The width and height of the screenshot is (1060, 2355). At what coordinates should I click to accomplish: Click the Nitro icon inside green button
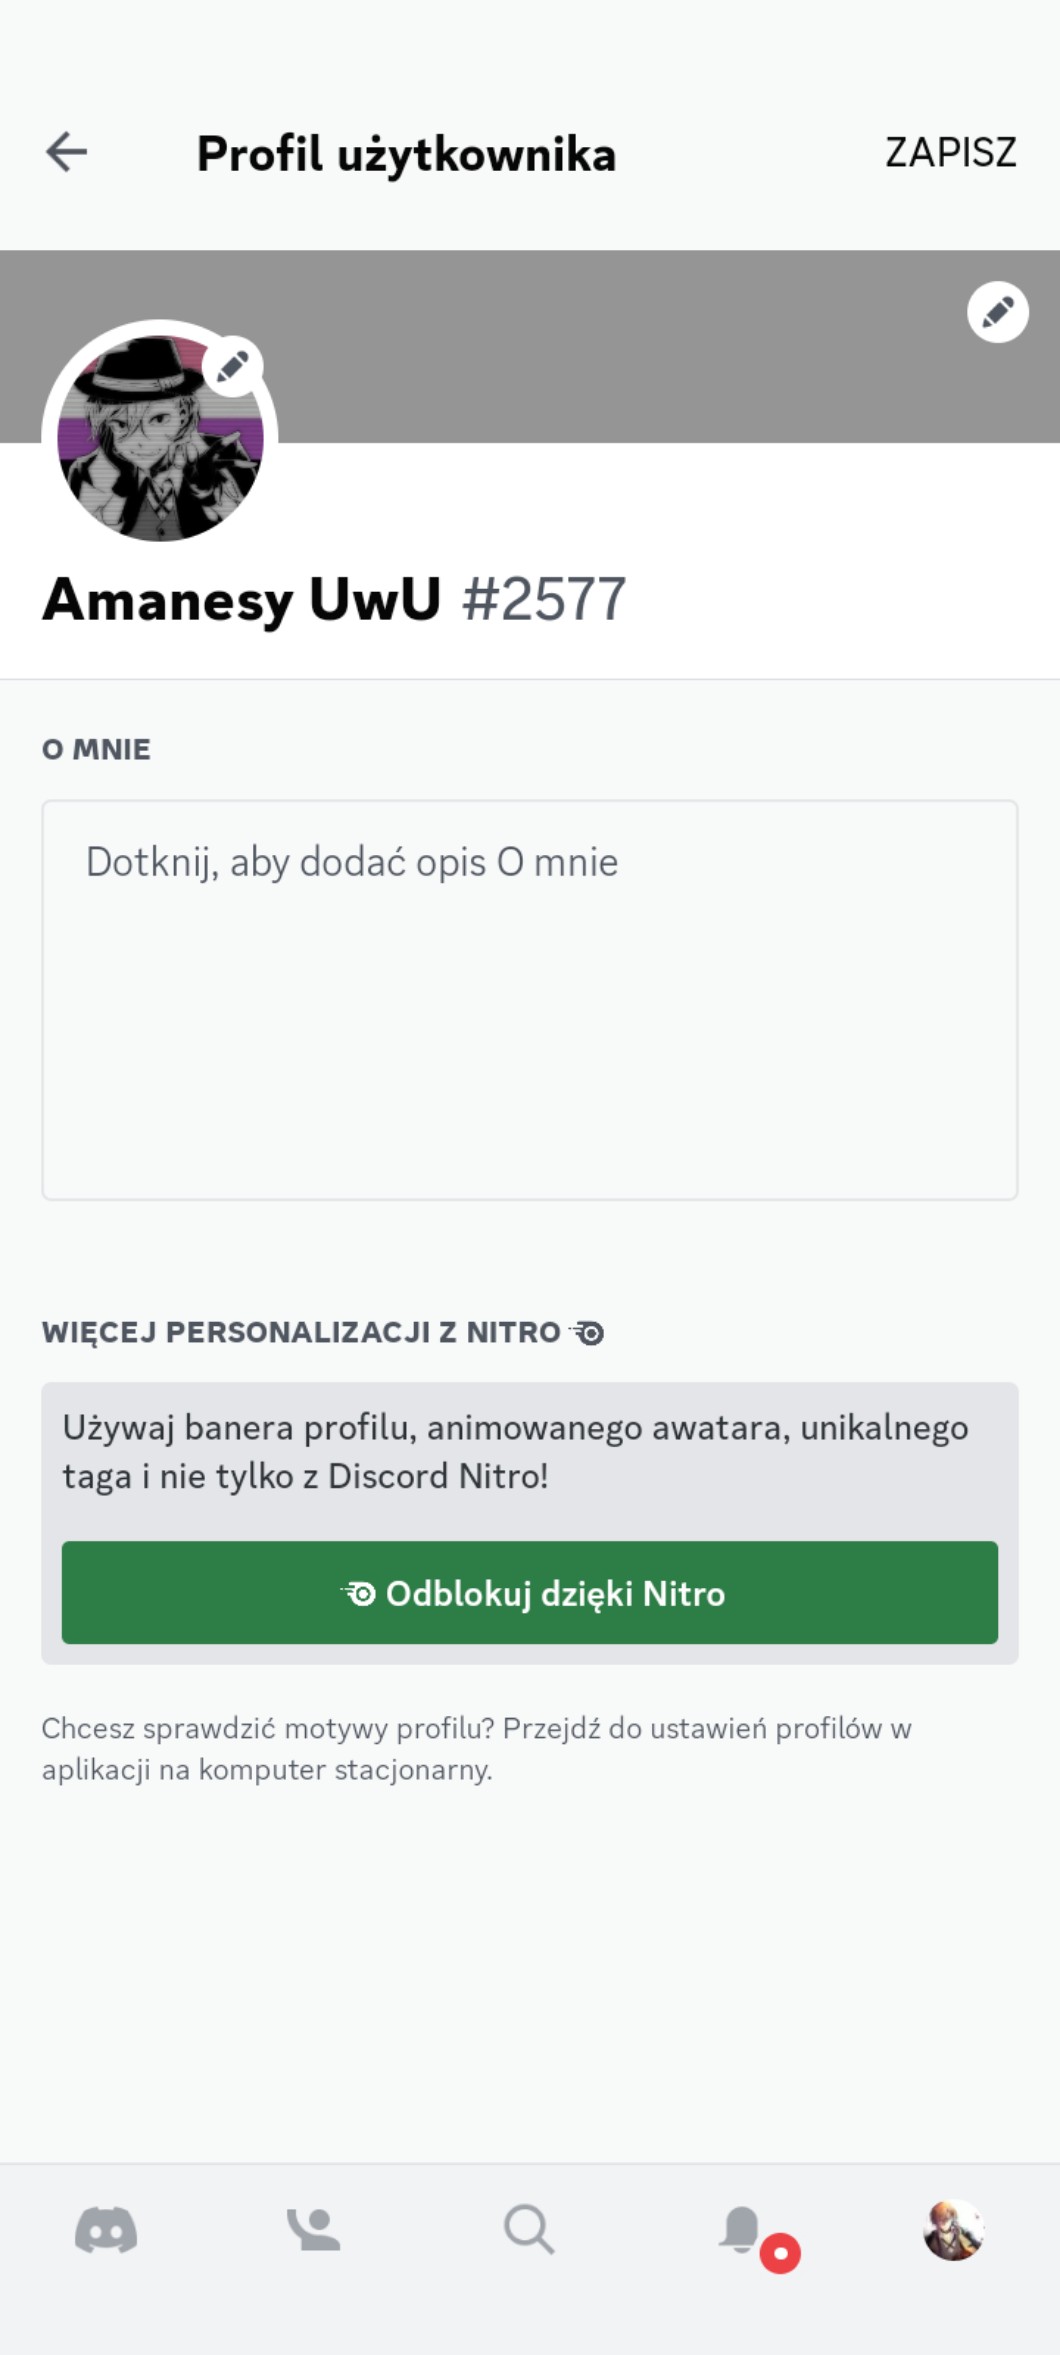pos(359,1593)
